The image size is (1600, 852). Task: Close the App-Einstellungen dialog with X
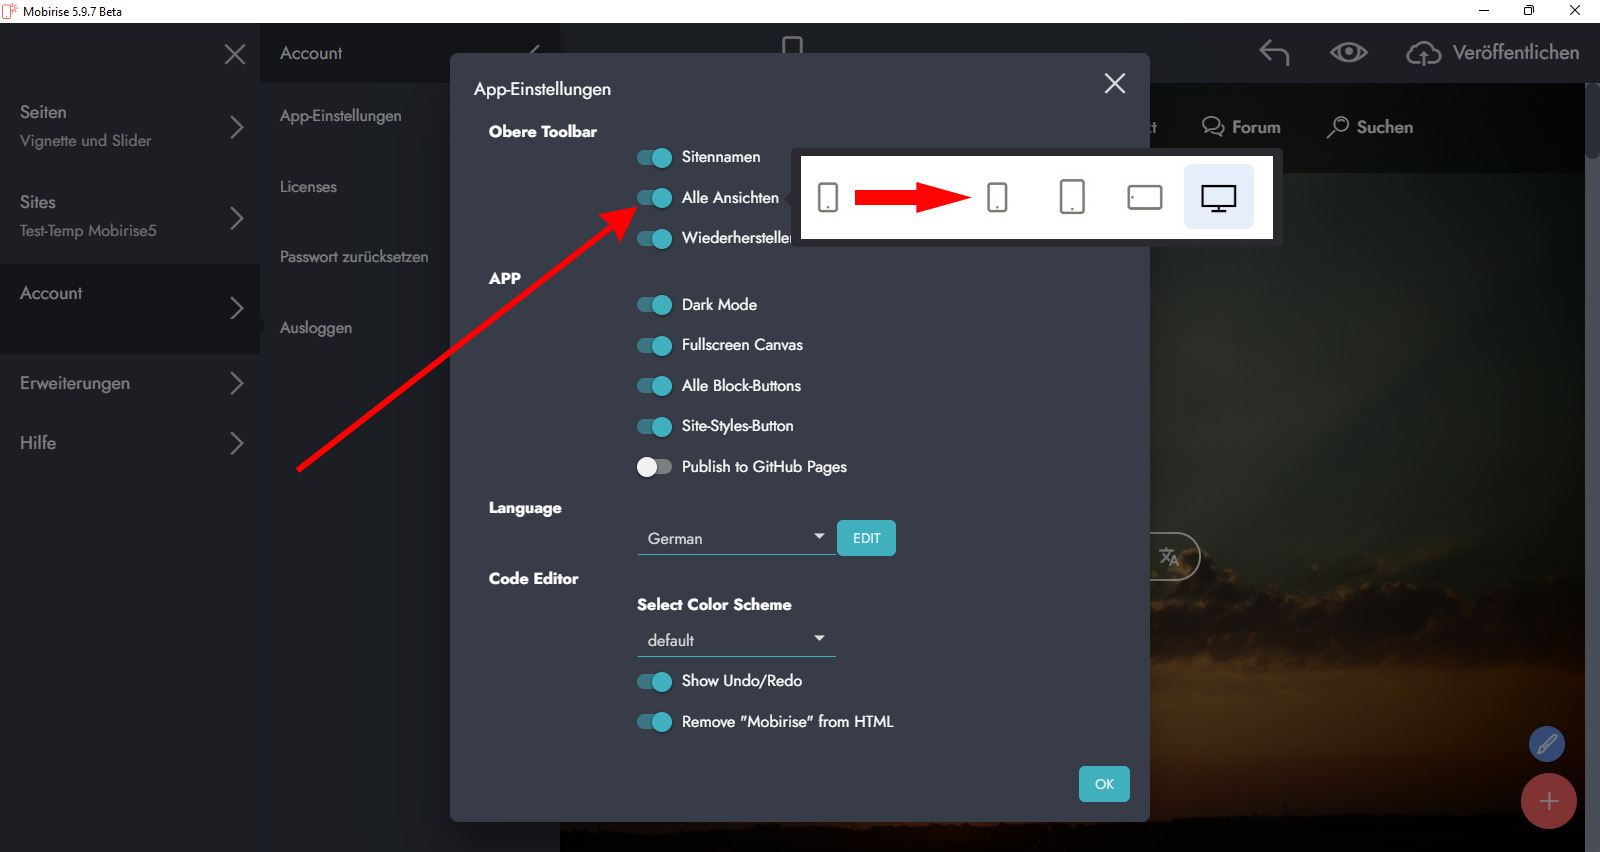click(1114, 84)
